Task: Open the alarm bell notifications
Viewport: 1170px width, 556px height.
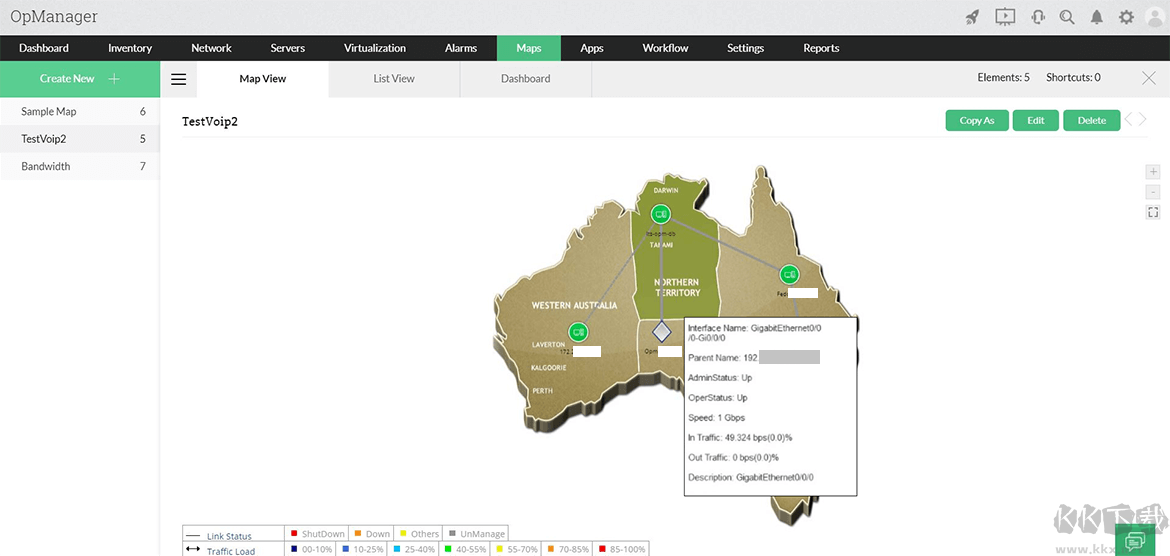Action: click(1096, 17)
